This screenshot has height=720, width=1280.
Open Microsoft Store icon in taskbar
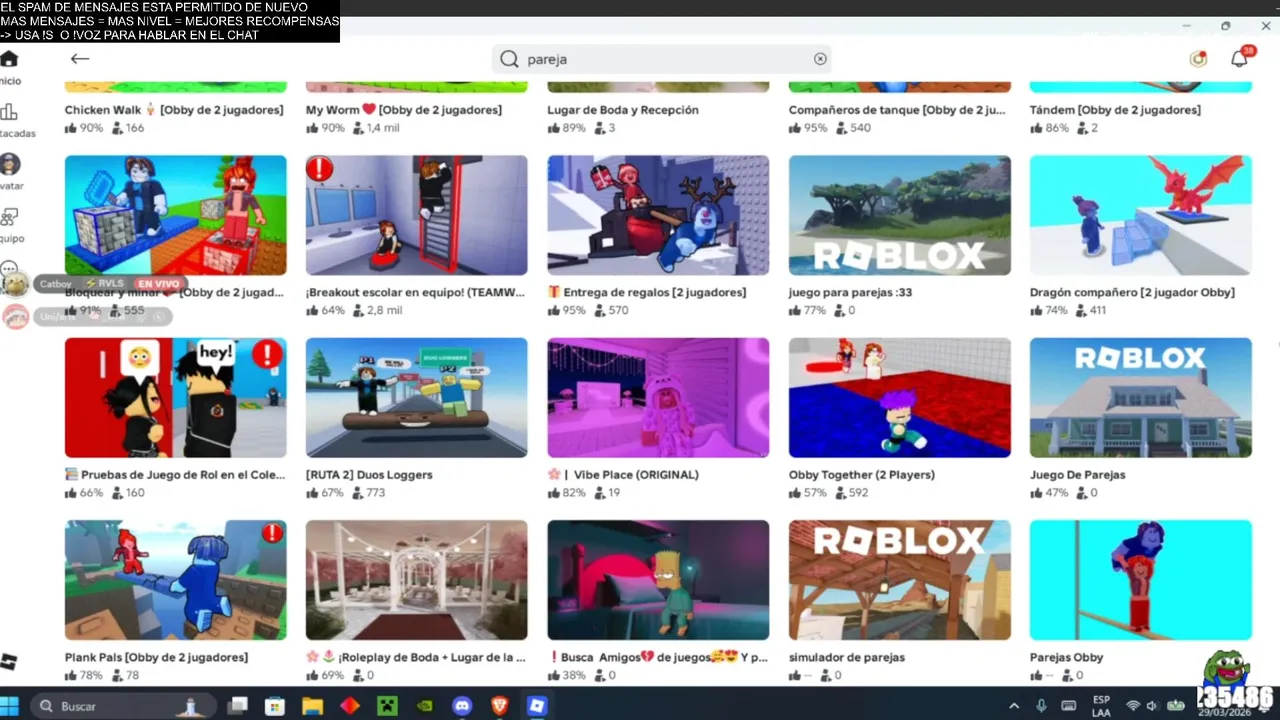point(274,706)
